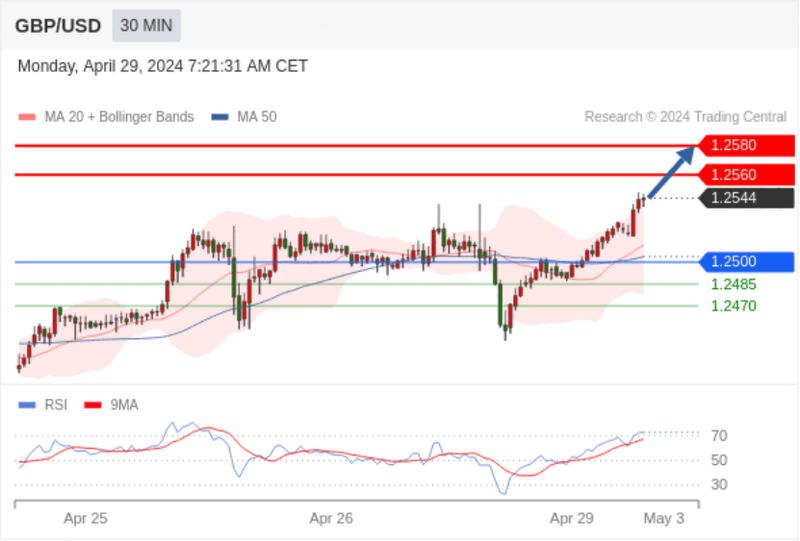Click the red 1.2560 resistance price tag
The width and height of the screenshot is (800, 541).
point(746,175)
